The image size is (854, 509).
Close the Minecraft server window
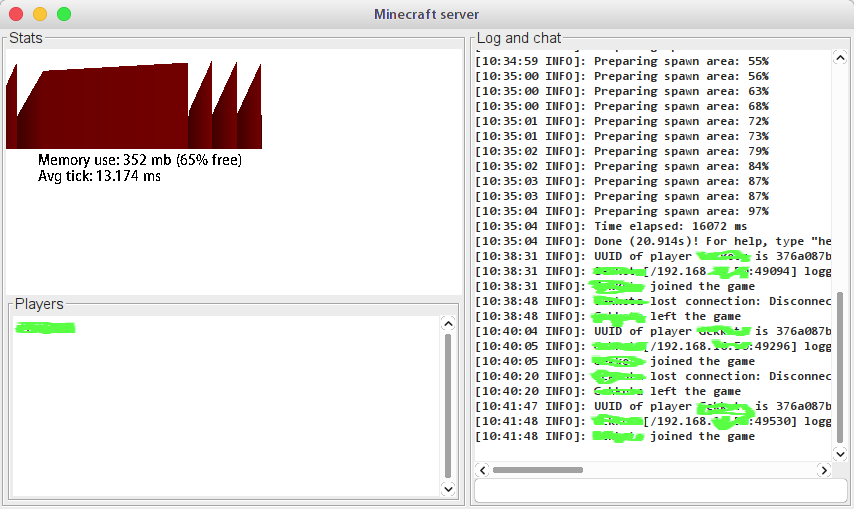point(16,14)
